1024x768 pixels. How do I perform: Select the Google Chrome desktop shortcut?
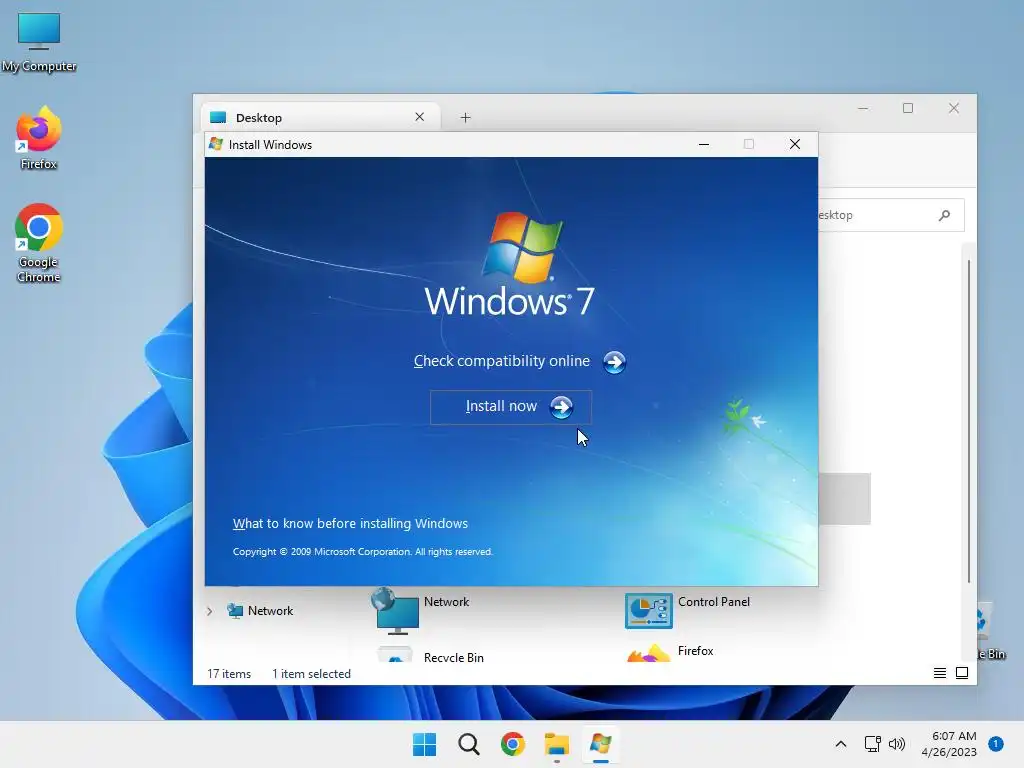pos(39,243)
